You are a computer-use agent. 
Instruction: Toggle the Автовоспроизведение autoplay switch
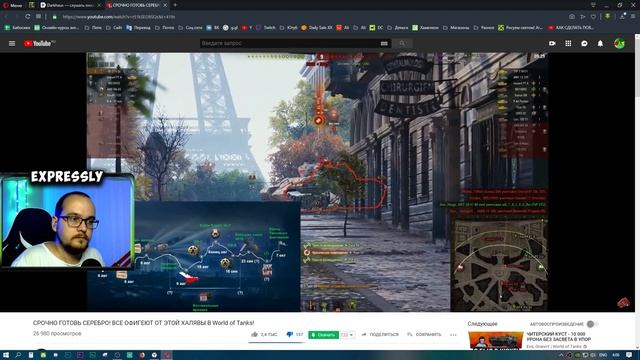[x=592, y=324]
